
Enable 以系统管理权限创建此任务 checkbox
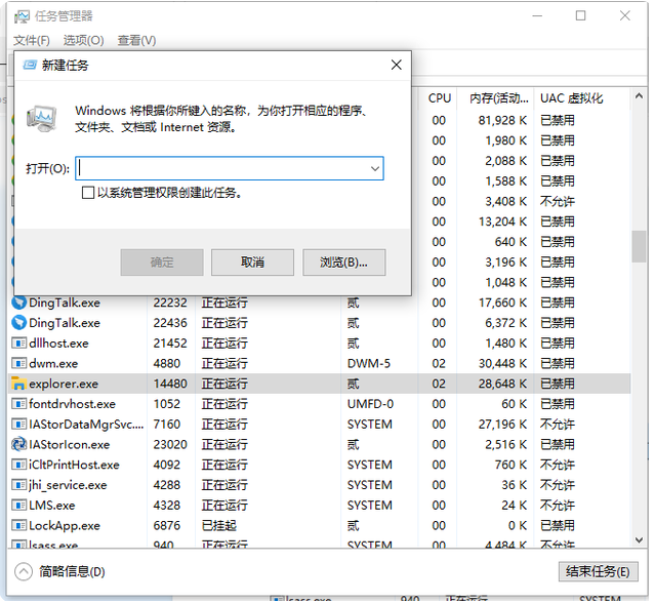coord(88,192)
